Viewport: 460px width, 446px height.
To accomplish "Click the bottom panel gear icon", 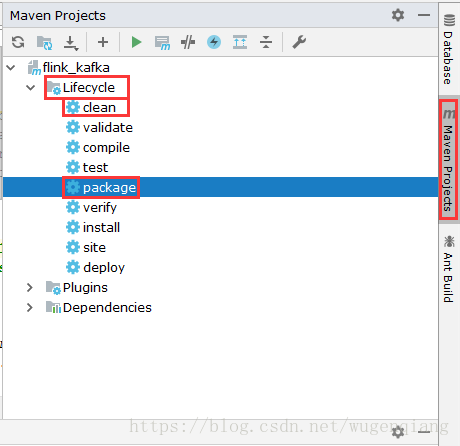I will tap(398, 432).
